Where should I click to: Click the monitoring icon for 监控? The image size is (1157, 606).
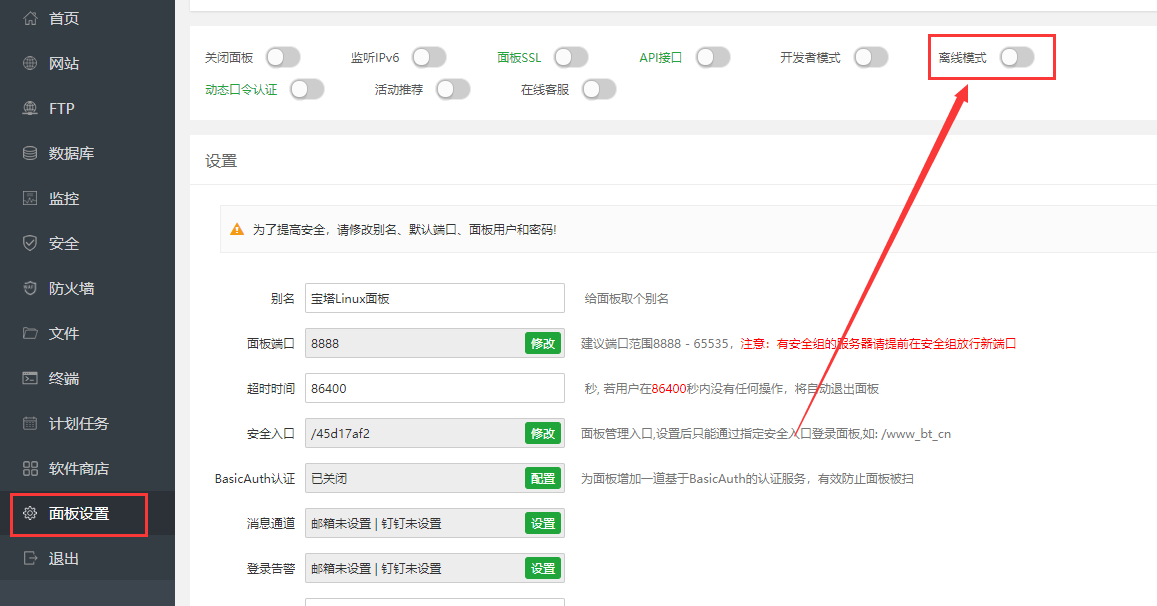click(30, 198)
